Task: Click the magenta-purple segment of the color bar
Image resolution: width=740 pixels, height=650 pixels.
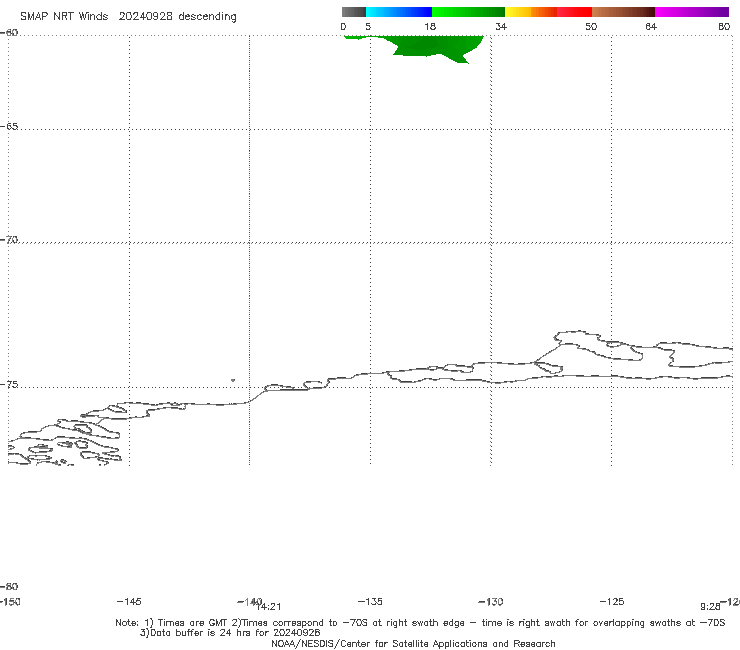Action: pyautogui.click(x=692, y=12)
